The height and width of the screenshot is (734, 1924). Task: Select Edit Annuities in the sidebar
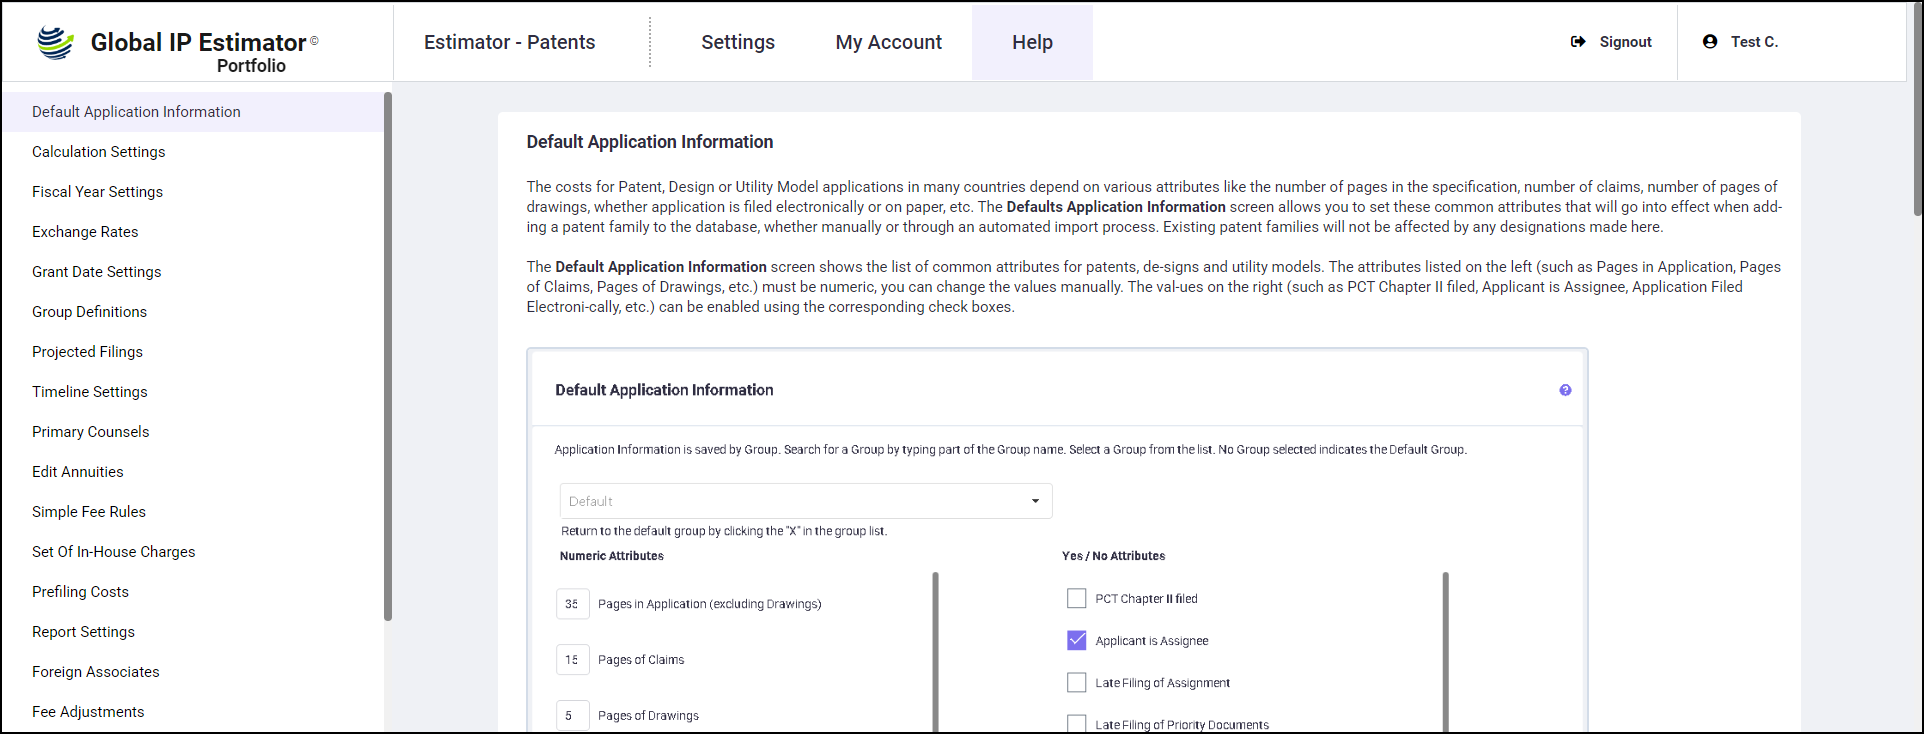coord(78,472)
